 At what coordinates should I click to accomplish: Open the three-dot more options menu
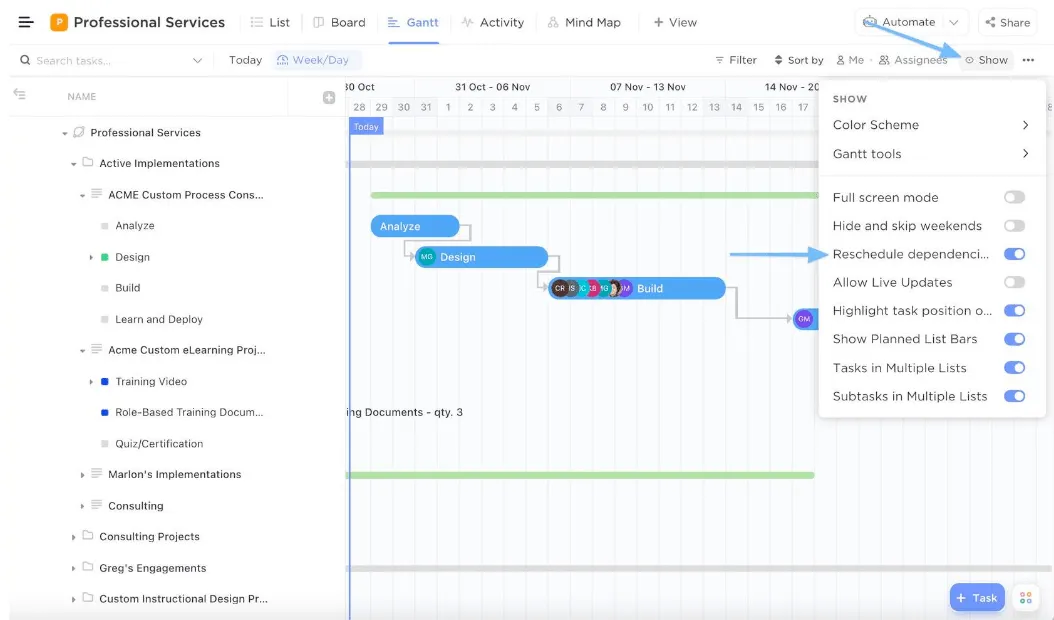1028,60
